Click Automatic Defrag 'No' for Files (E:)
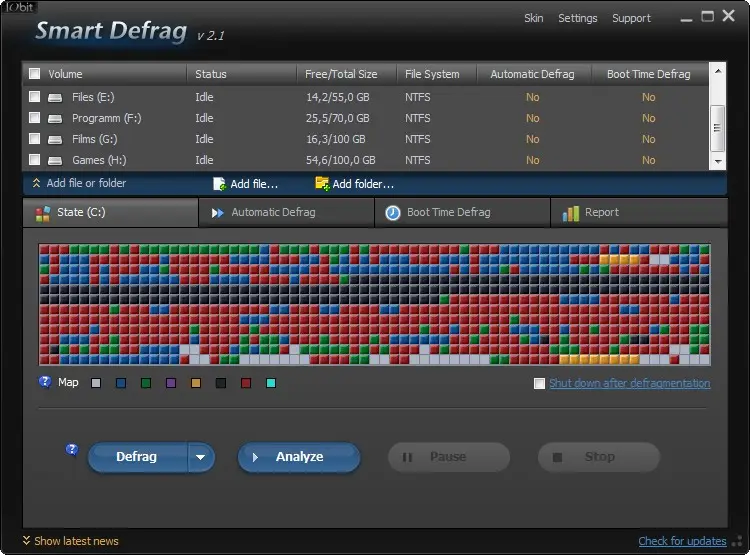This screenshot has width=750, height=555. click(533, 97)
